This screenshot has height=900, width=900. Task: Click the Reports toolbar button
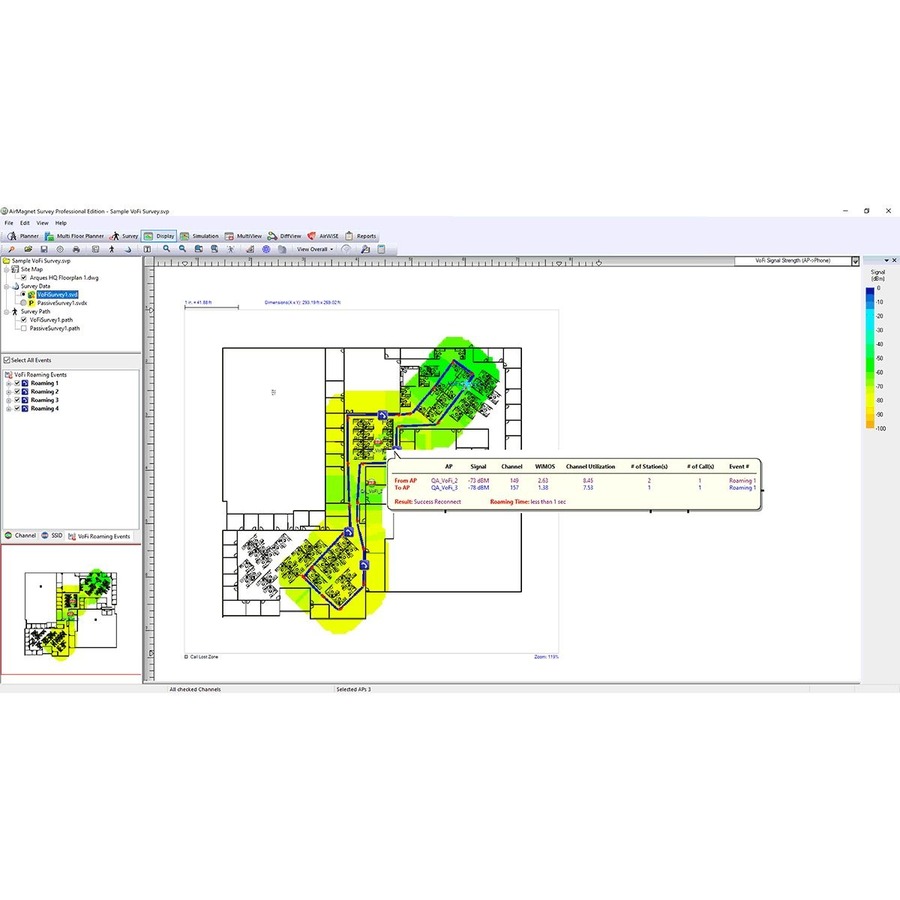coord(361,236)
